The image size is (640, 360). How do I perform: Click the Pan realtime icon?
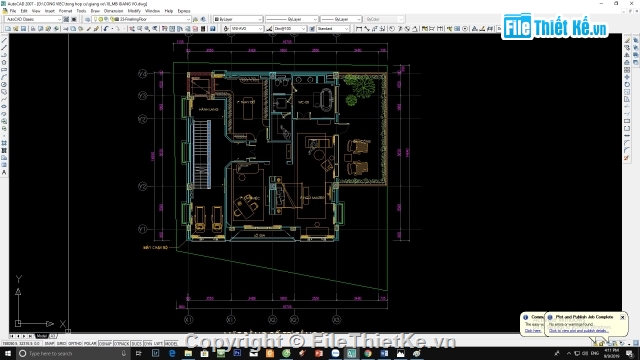point(132,29)
